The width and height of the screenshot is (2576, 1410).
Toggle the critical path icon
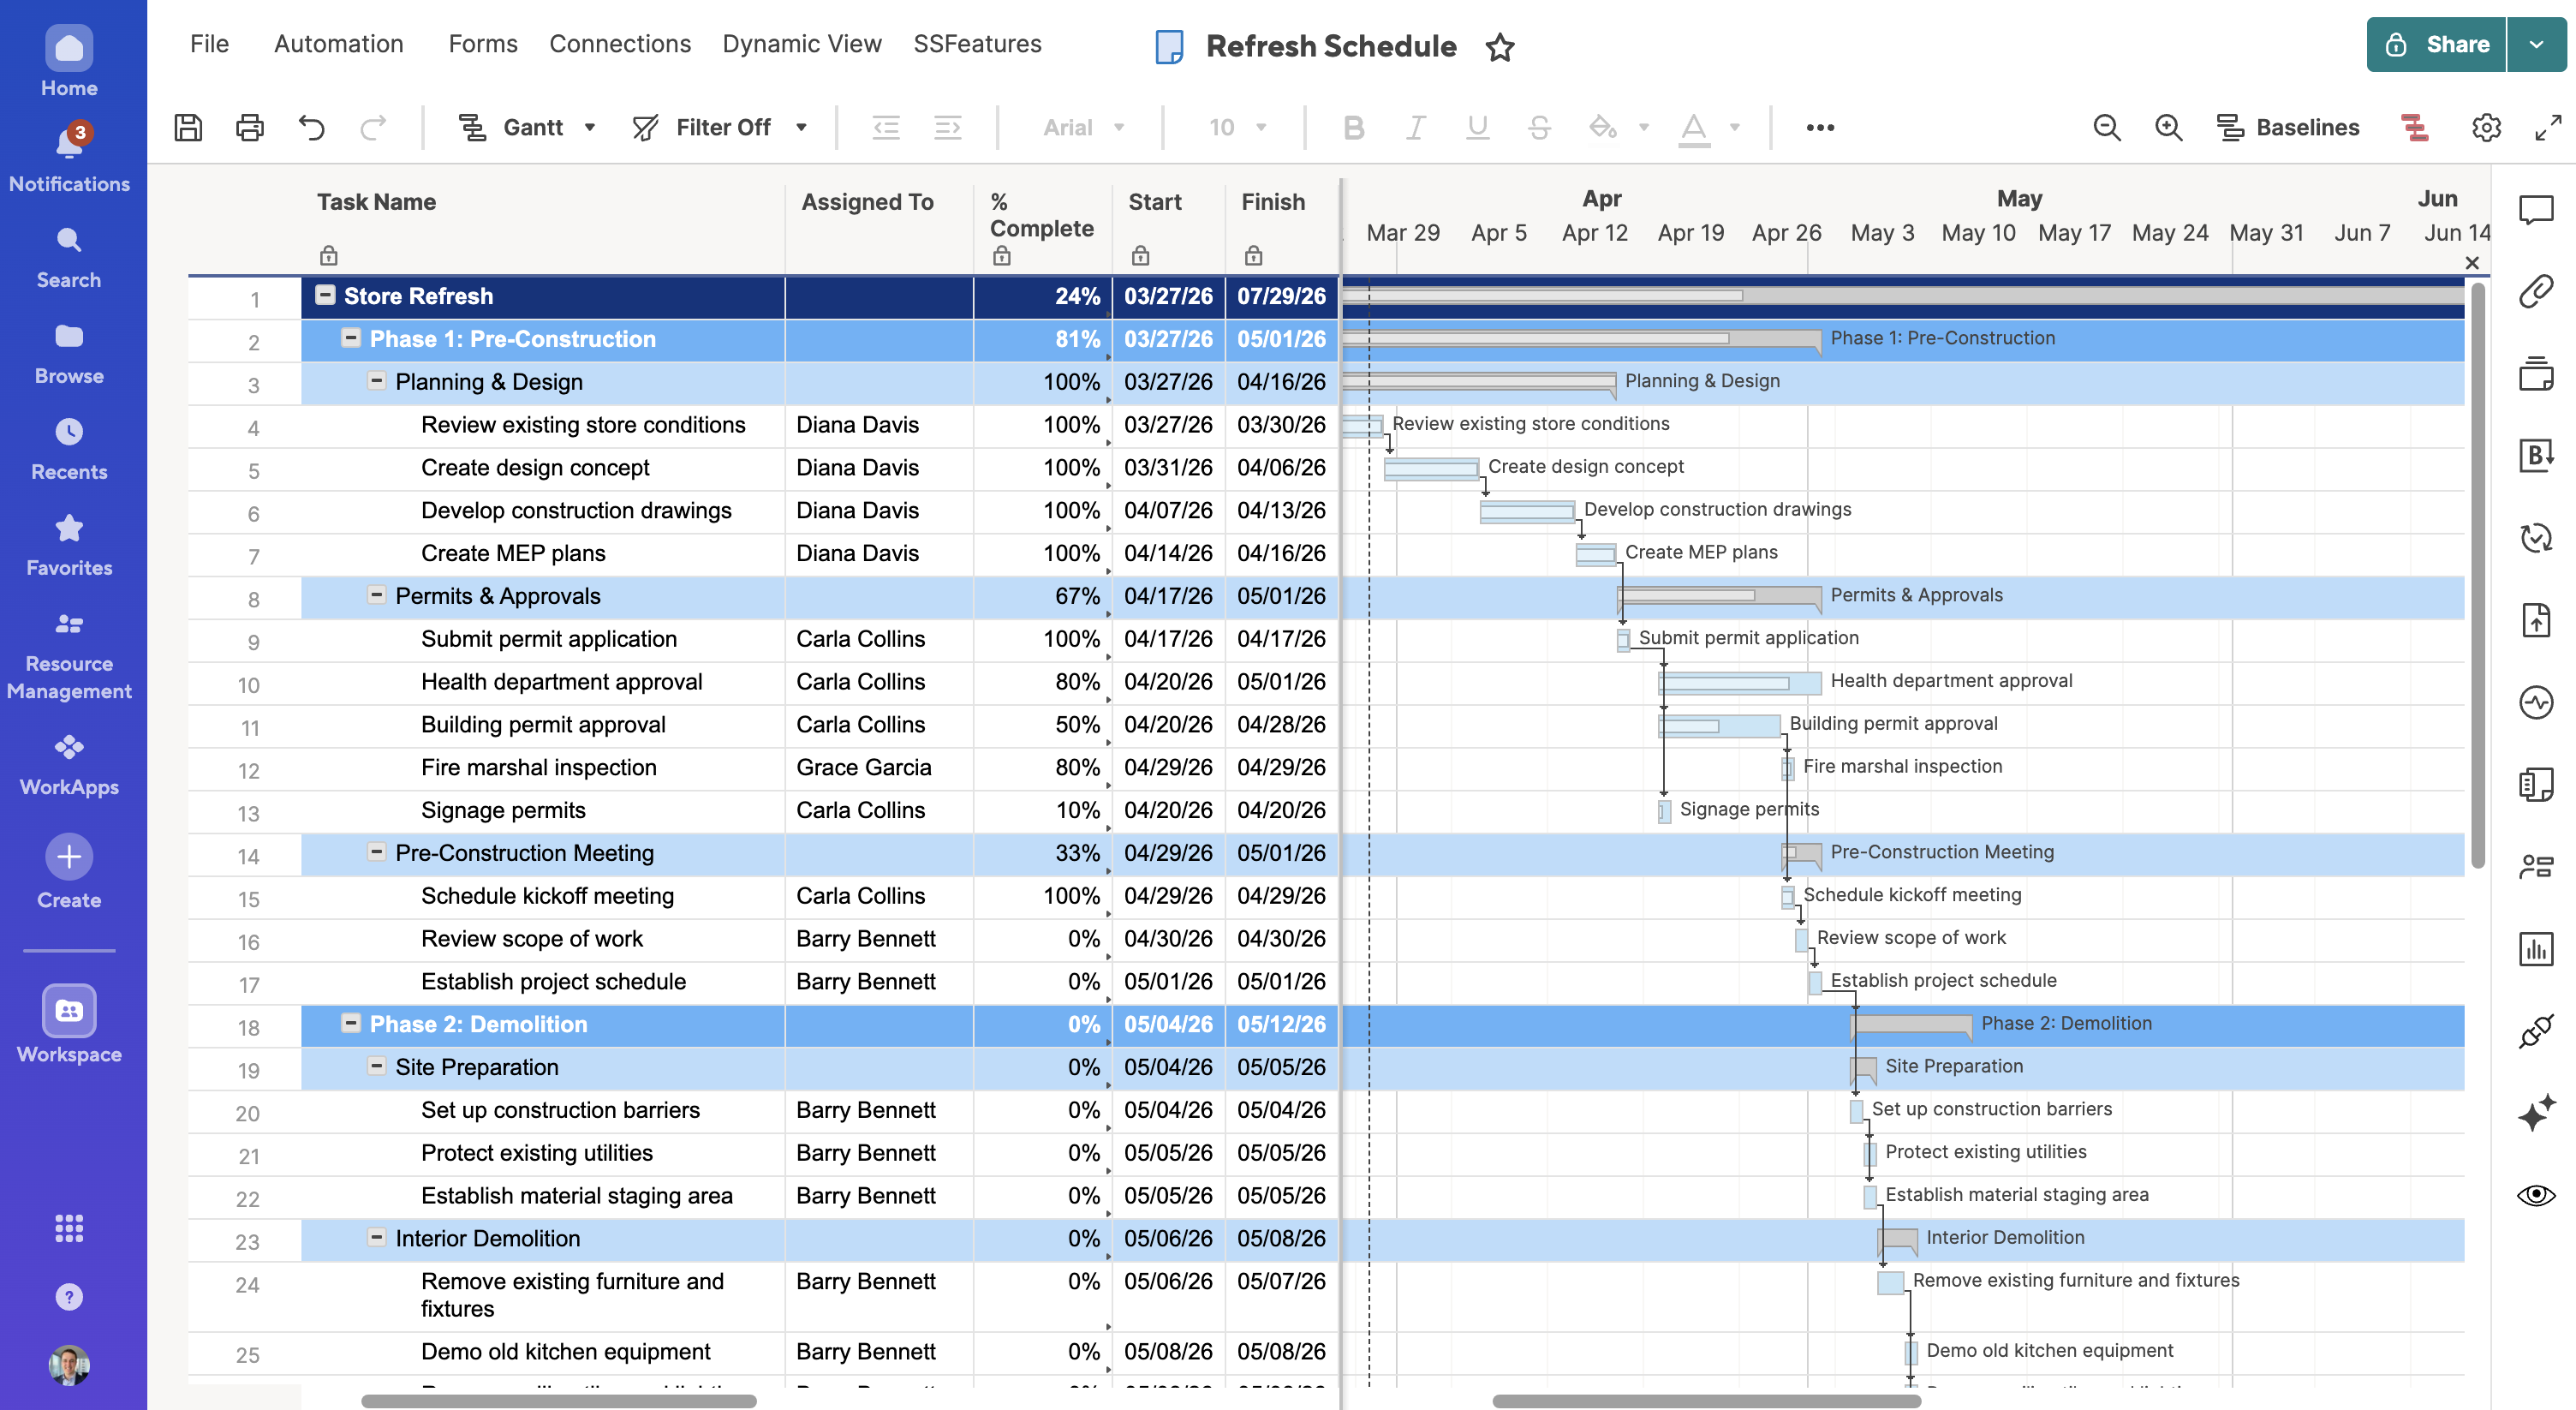tap(2415, 127)
